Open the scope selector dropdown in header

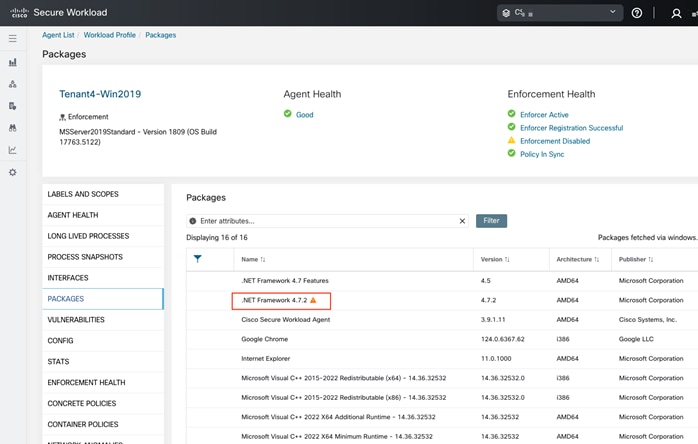pyautogui.click(x=560, y=13)
